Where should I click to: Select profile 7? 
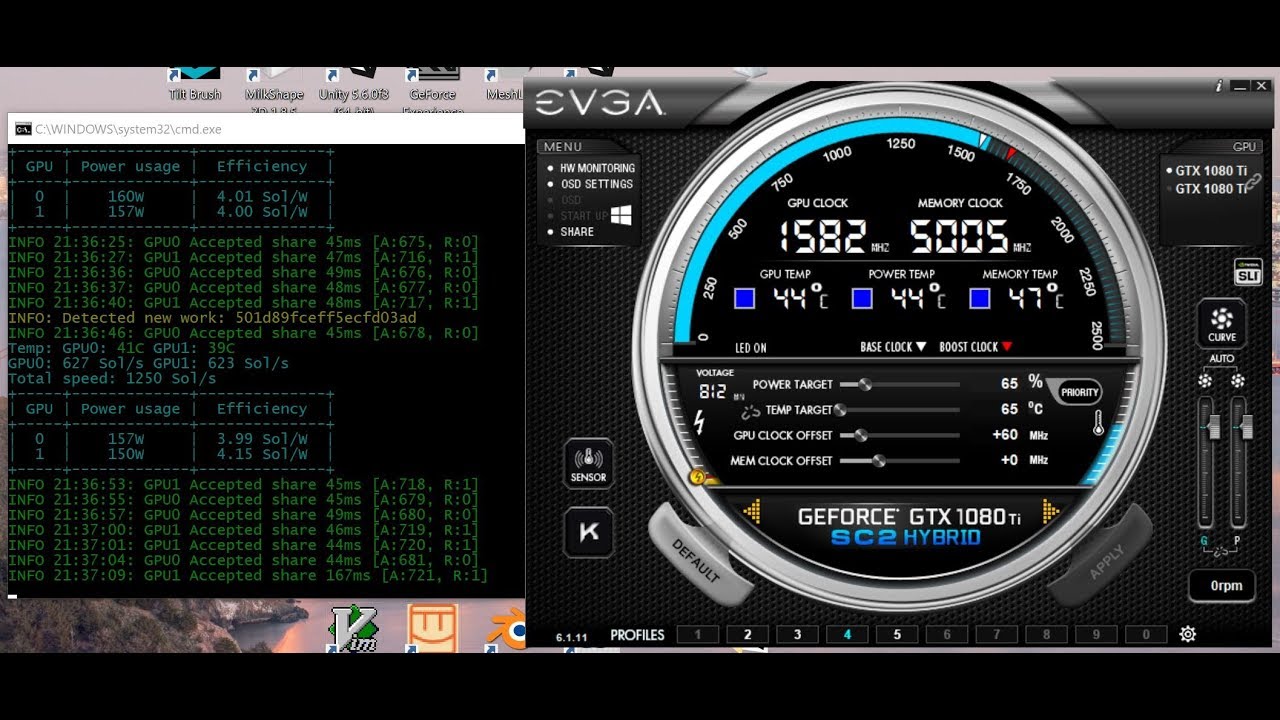click(997, 634)
